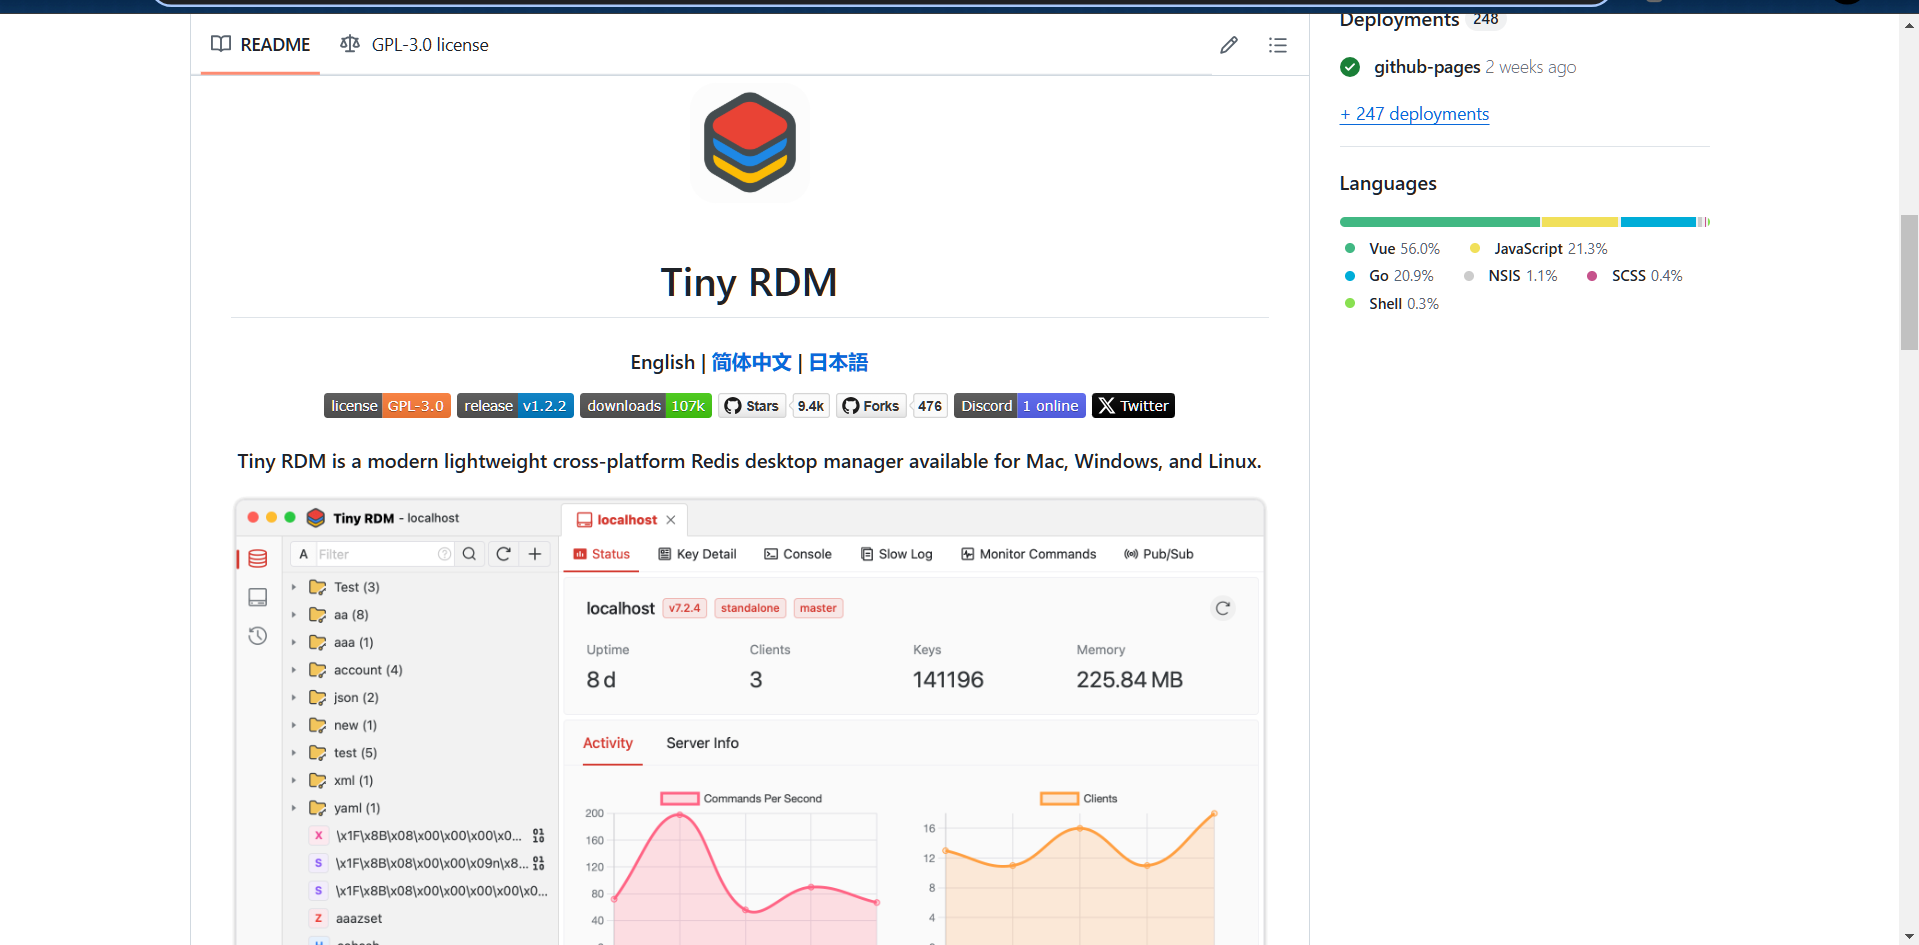Open the github-pages deployment link
This screenshot has height=945, width=1919.
pos(1427,67)
